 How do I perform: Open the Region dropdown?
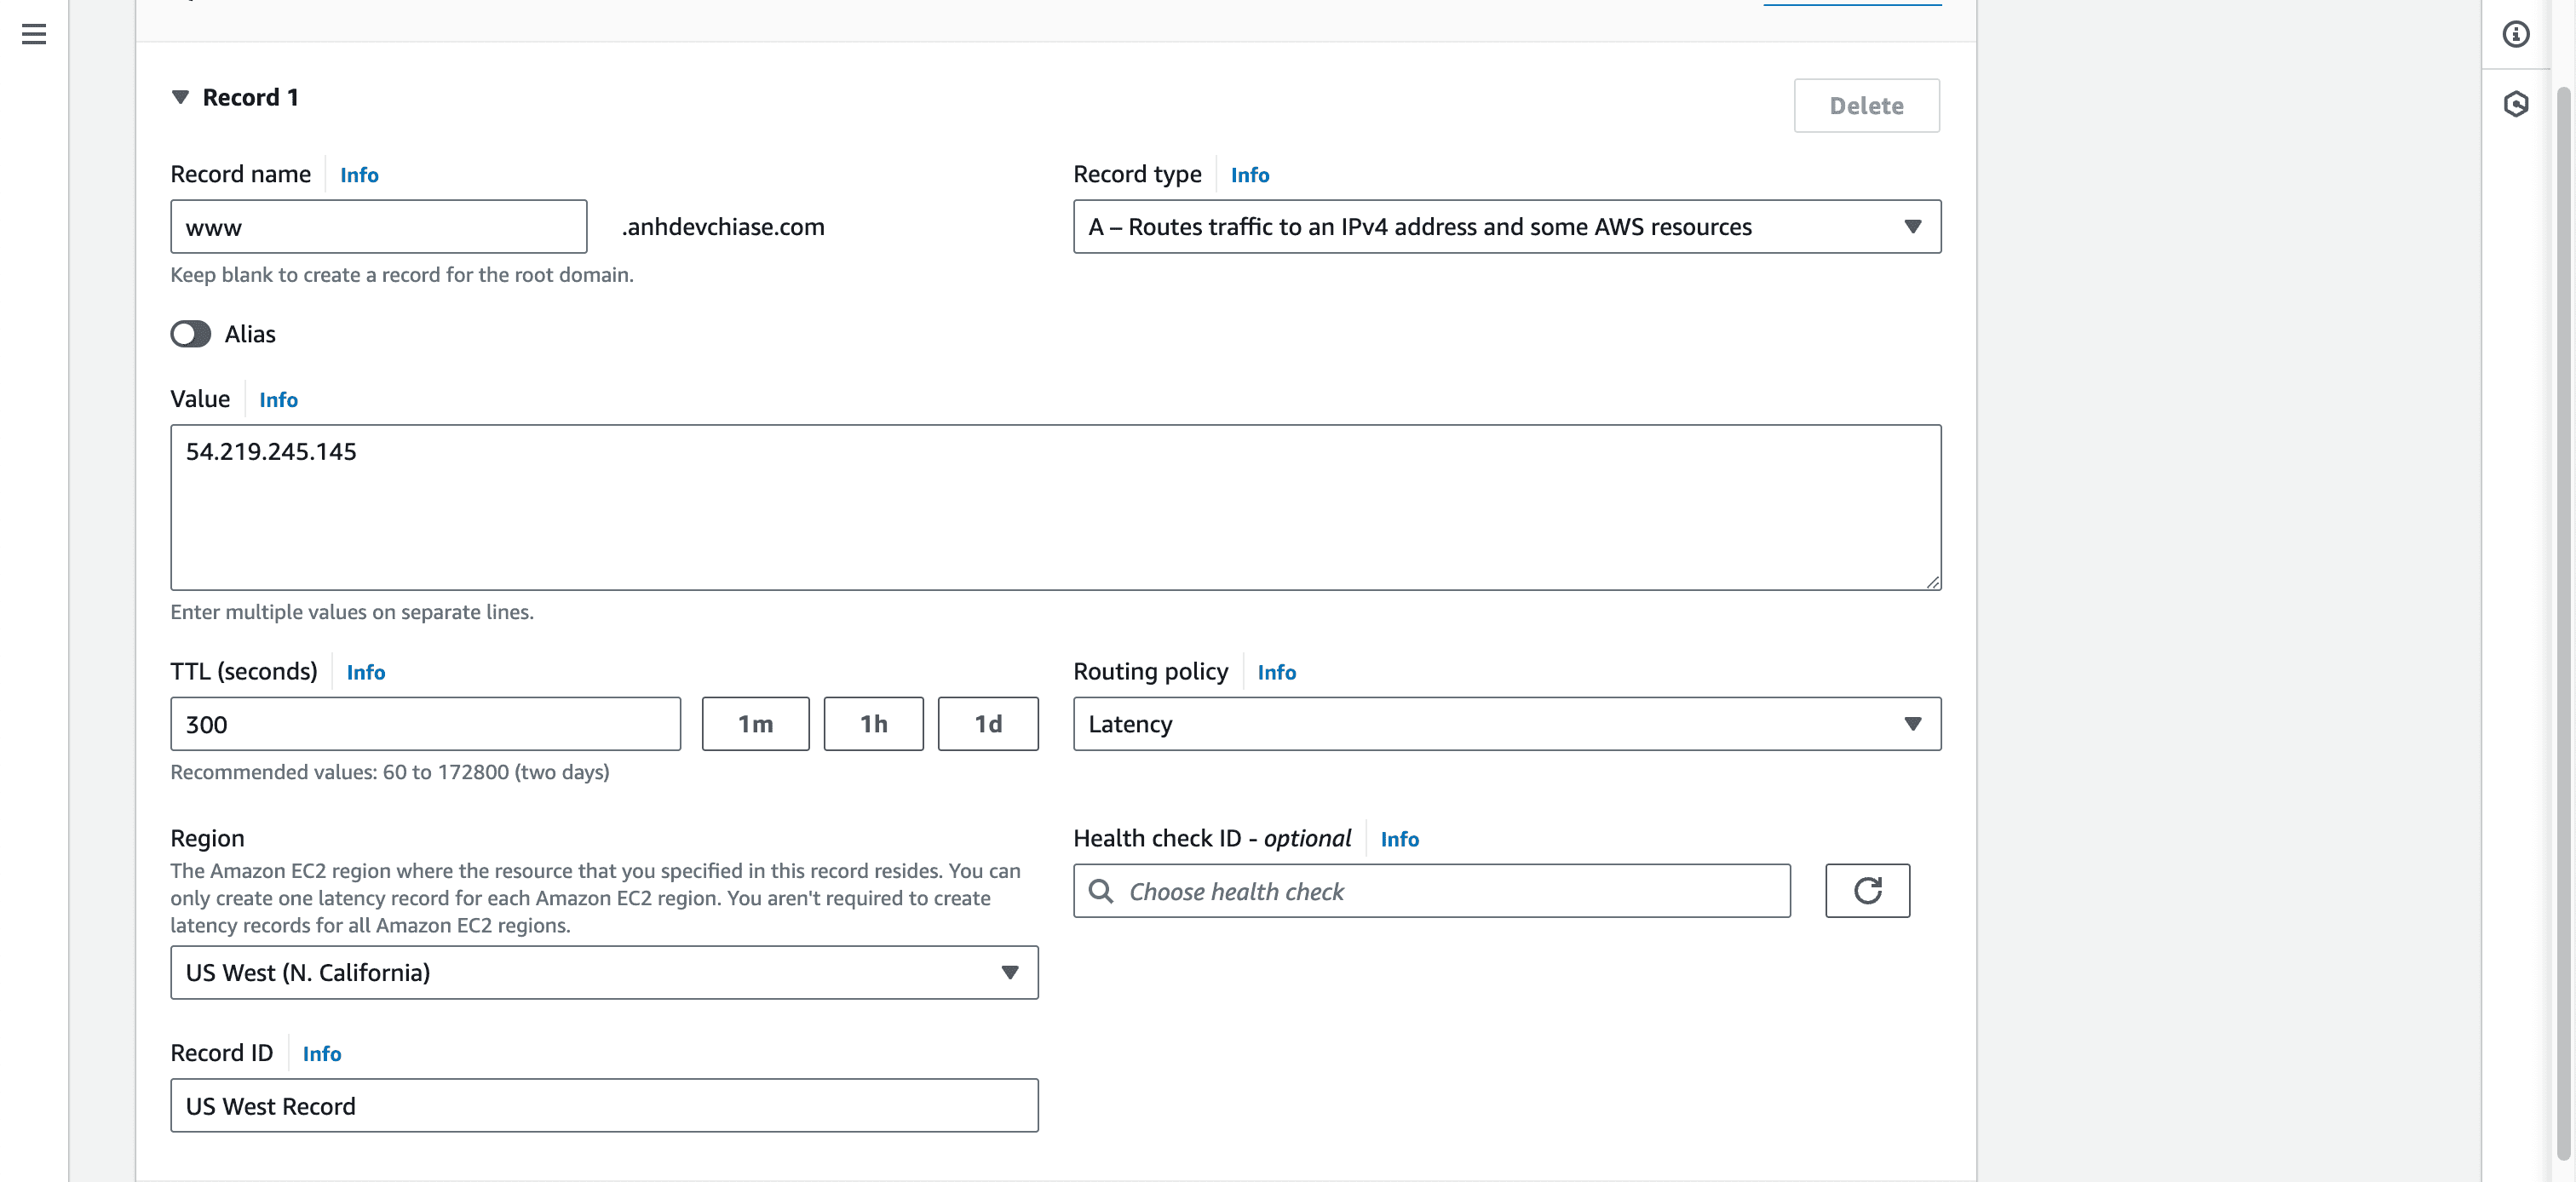[x=604, y=972]
